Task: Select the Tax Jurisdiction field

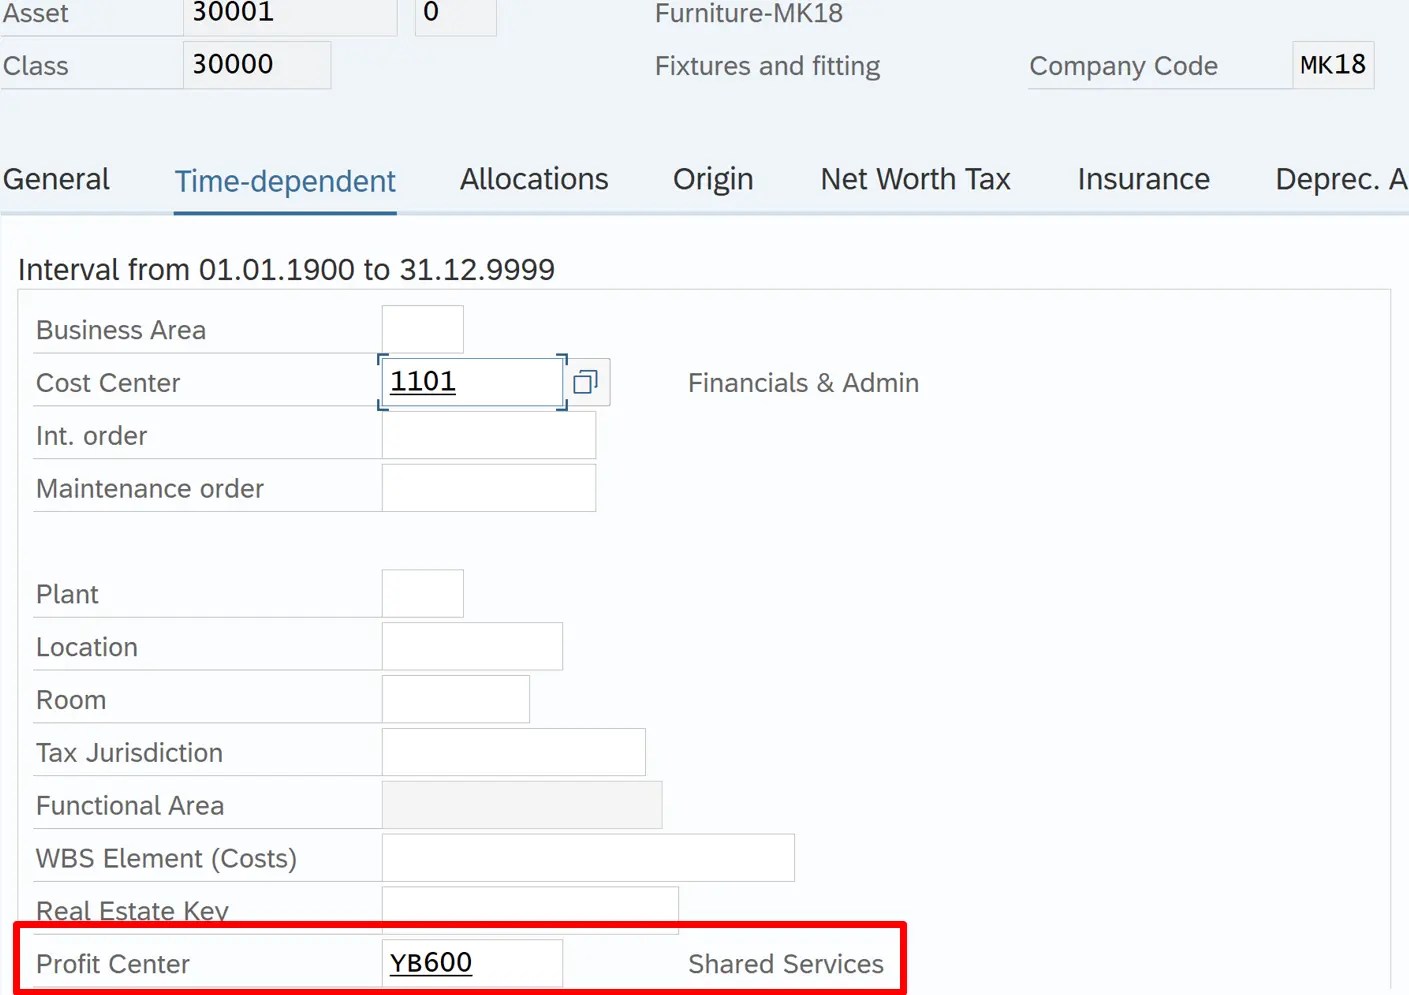Action: 513,751
